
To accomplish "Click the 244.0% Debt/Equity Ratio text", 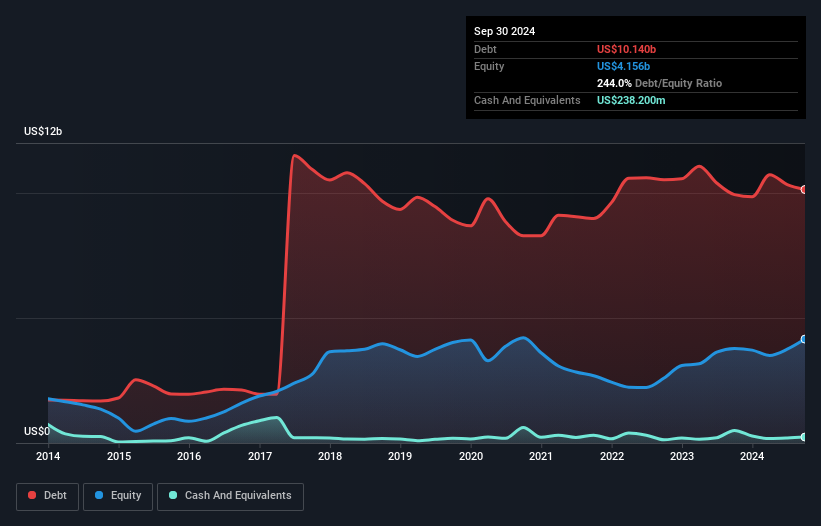I will pyautogui.click(x=659, y=83).
